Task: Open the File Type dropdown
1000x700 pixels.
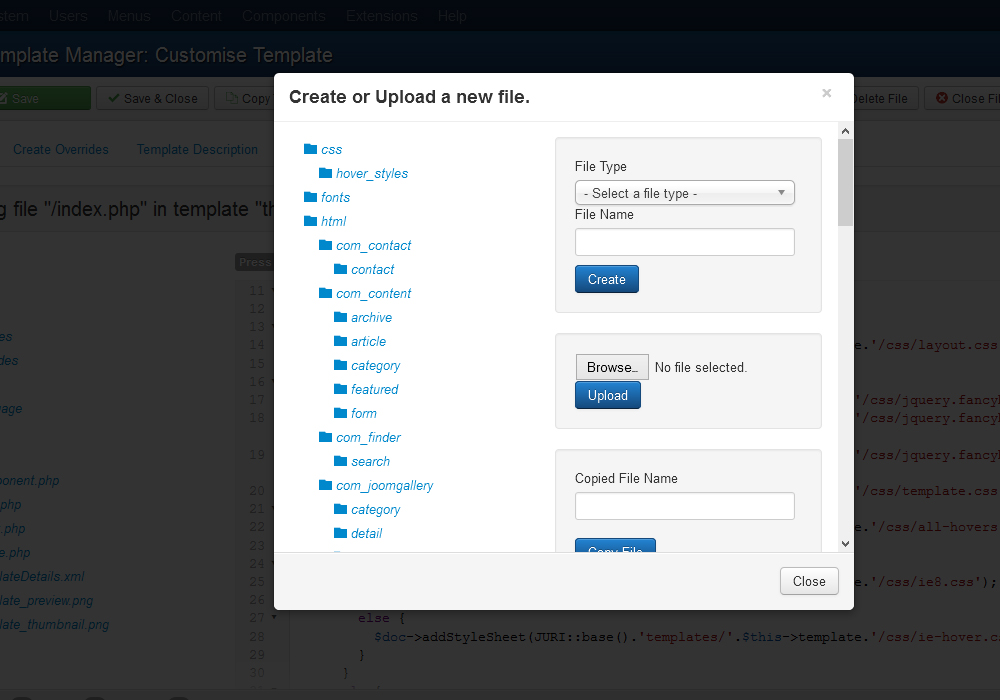Action: (x=684, y=192)
